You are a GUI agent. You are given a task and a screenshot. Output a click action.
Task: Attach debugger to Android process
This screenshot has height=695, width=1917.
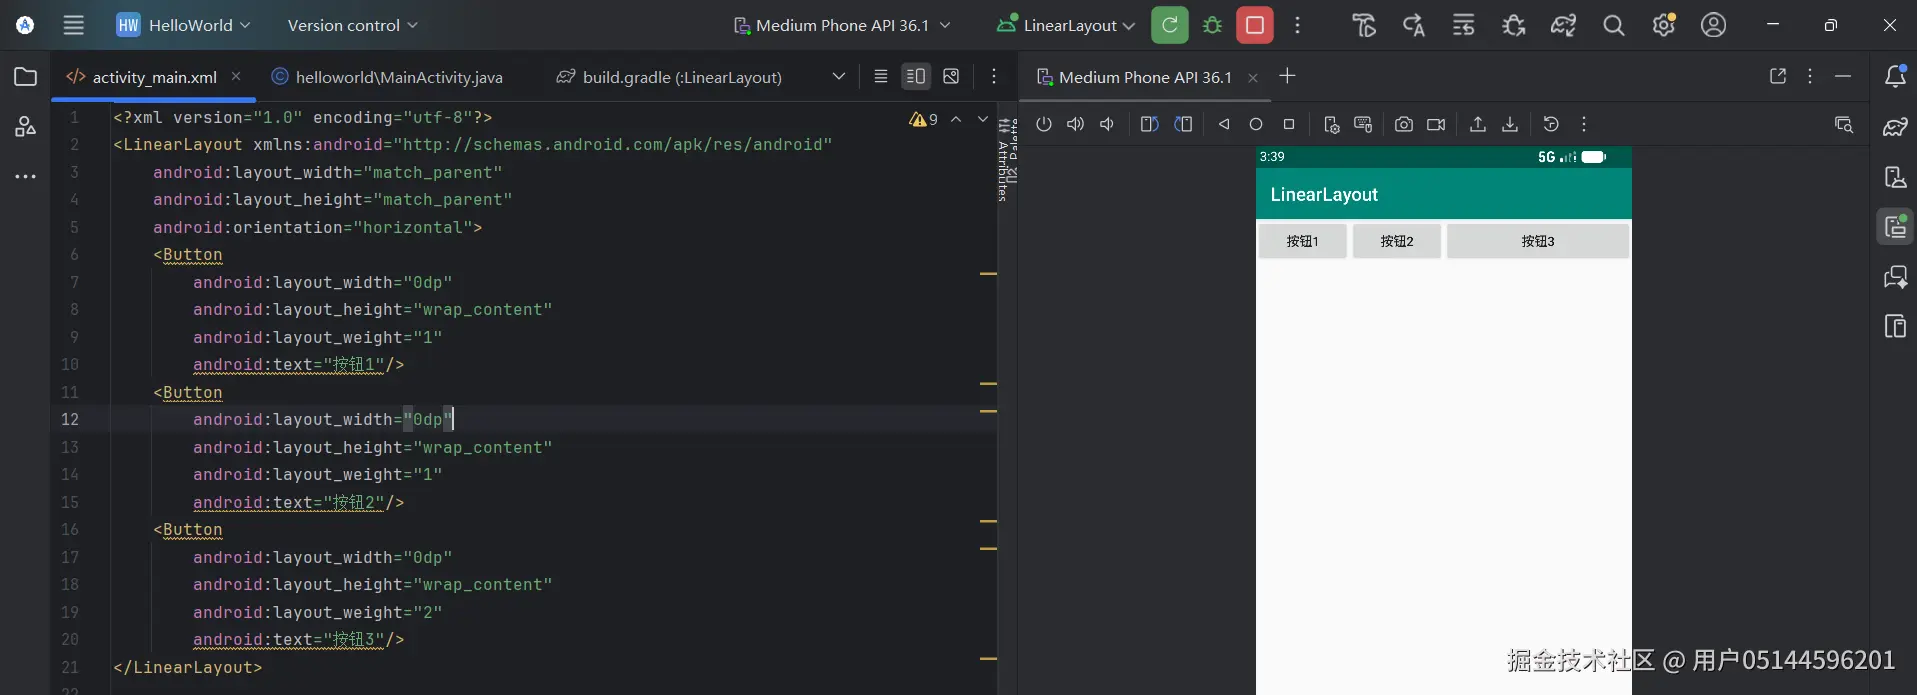[x=1514, y=25]
